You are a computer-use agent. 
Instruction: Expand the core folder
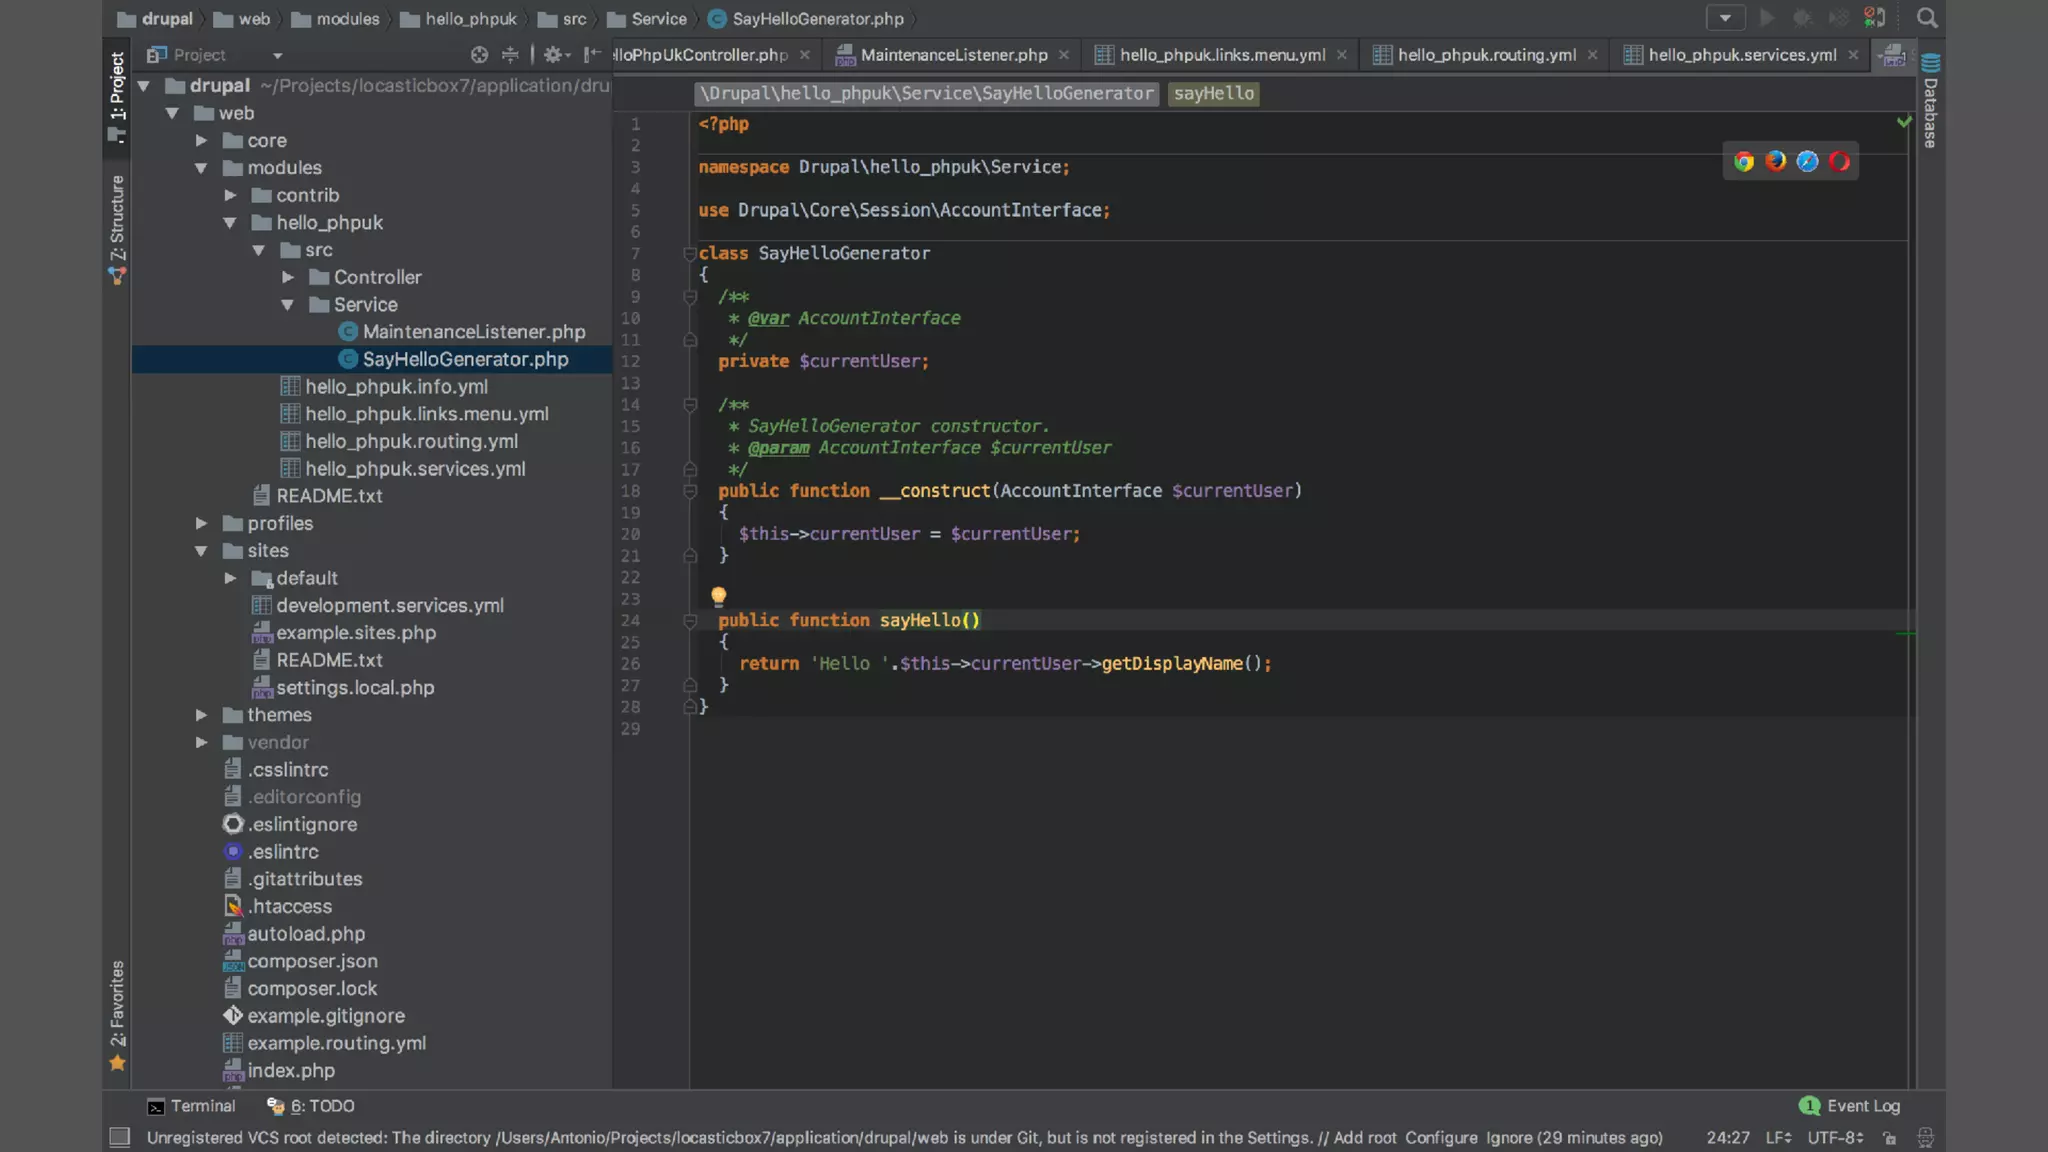tap(201, 141)
